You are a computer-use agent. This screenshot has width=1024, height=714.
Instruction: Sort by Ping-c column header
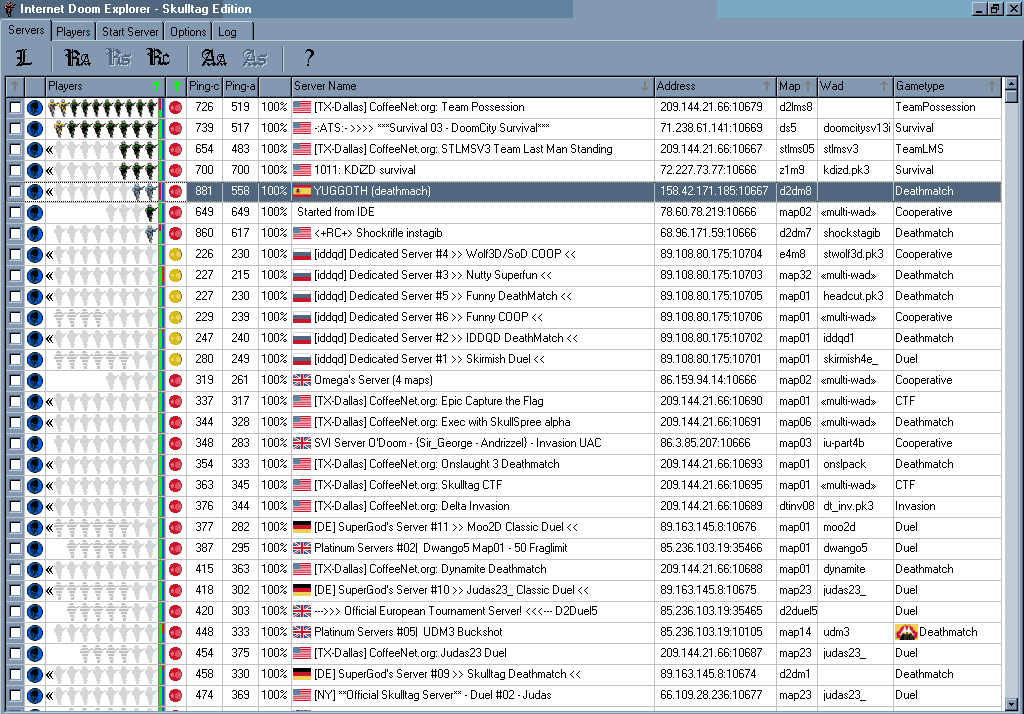pos(204,86)
